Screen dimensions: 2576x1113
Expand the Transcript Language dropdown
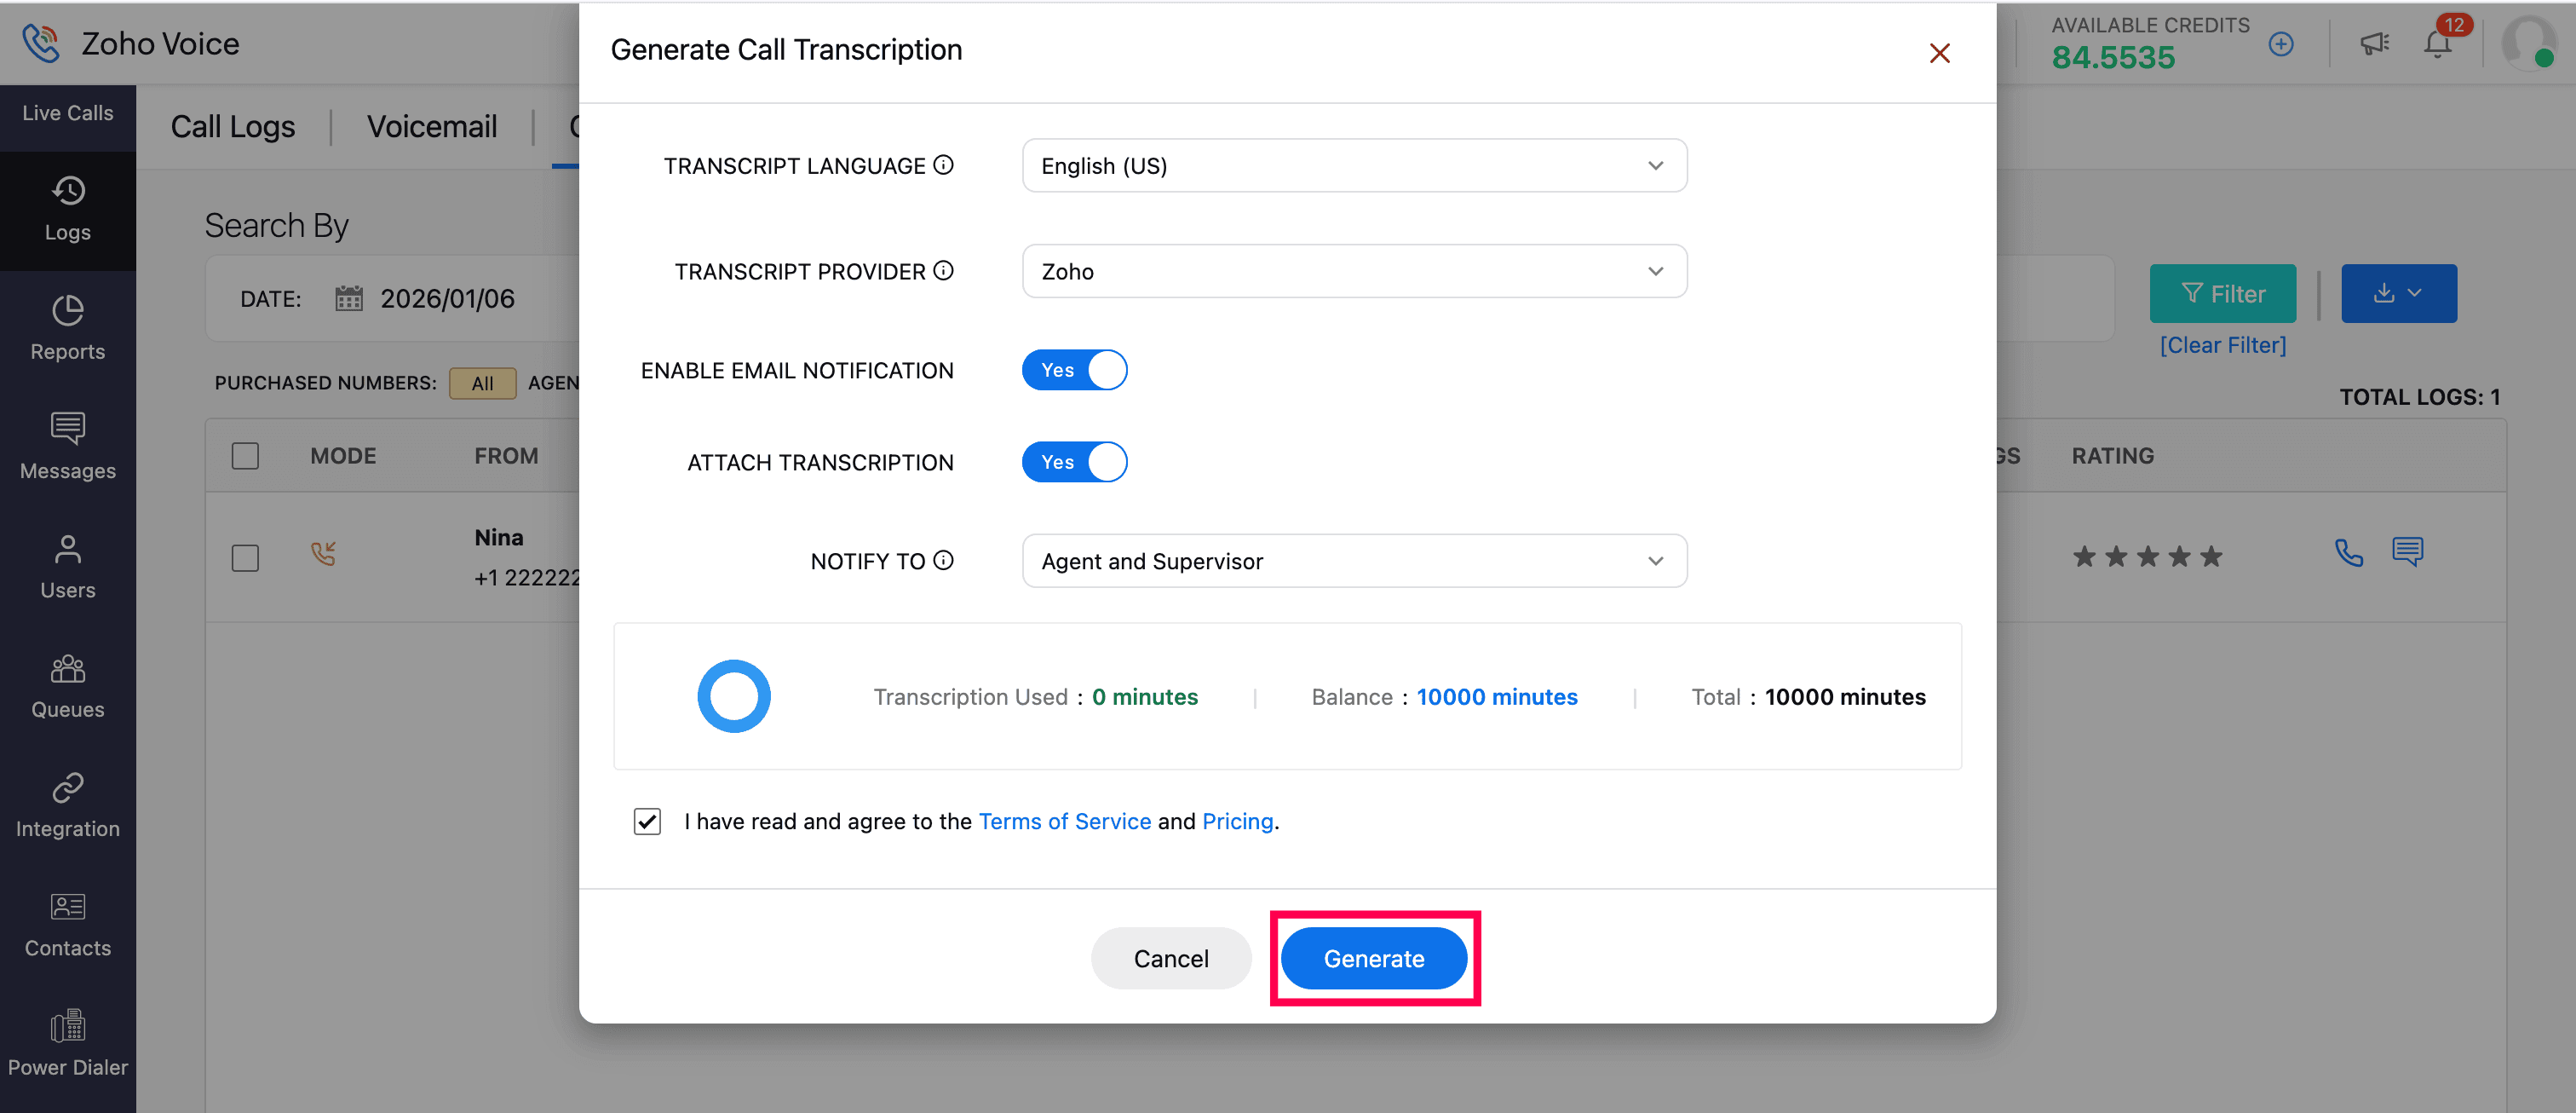(1354, 166)
